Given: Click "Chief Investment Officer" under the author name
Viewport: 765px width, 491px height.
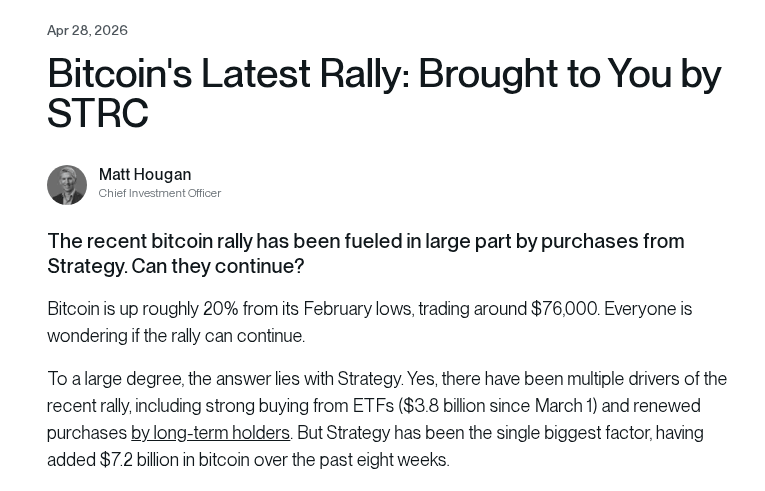Looking at the screenshot, I should pos(160,193).
